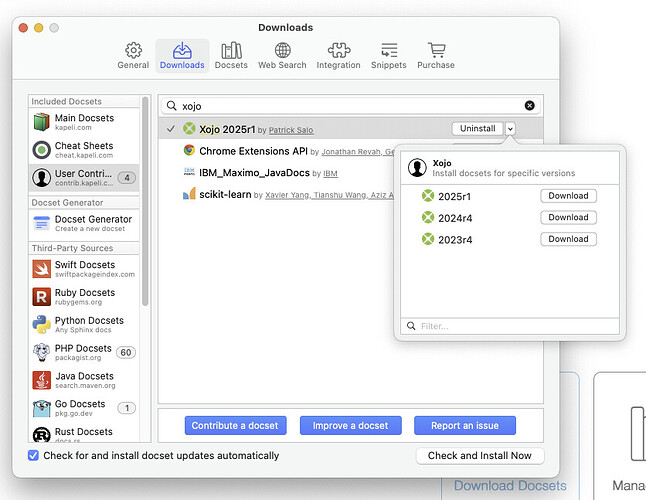Click the Docset Generator 'Create a new docset' text
The width and height of the screenshot is (646, 500).
pyautogui.click(x=90, y=229)
